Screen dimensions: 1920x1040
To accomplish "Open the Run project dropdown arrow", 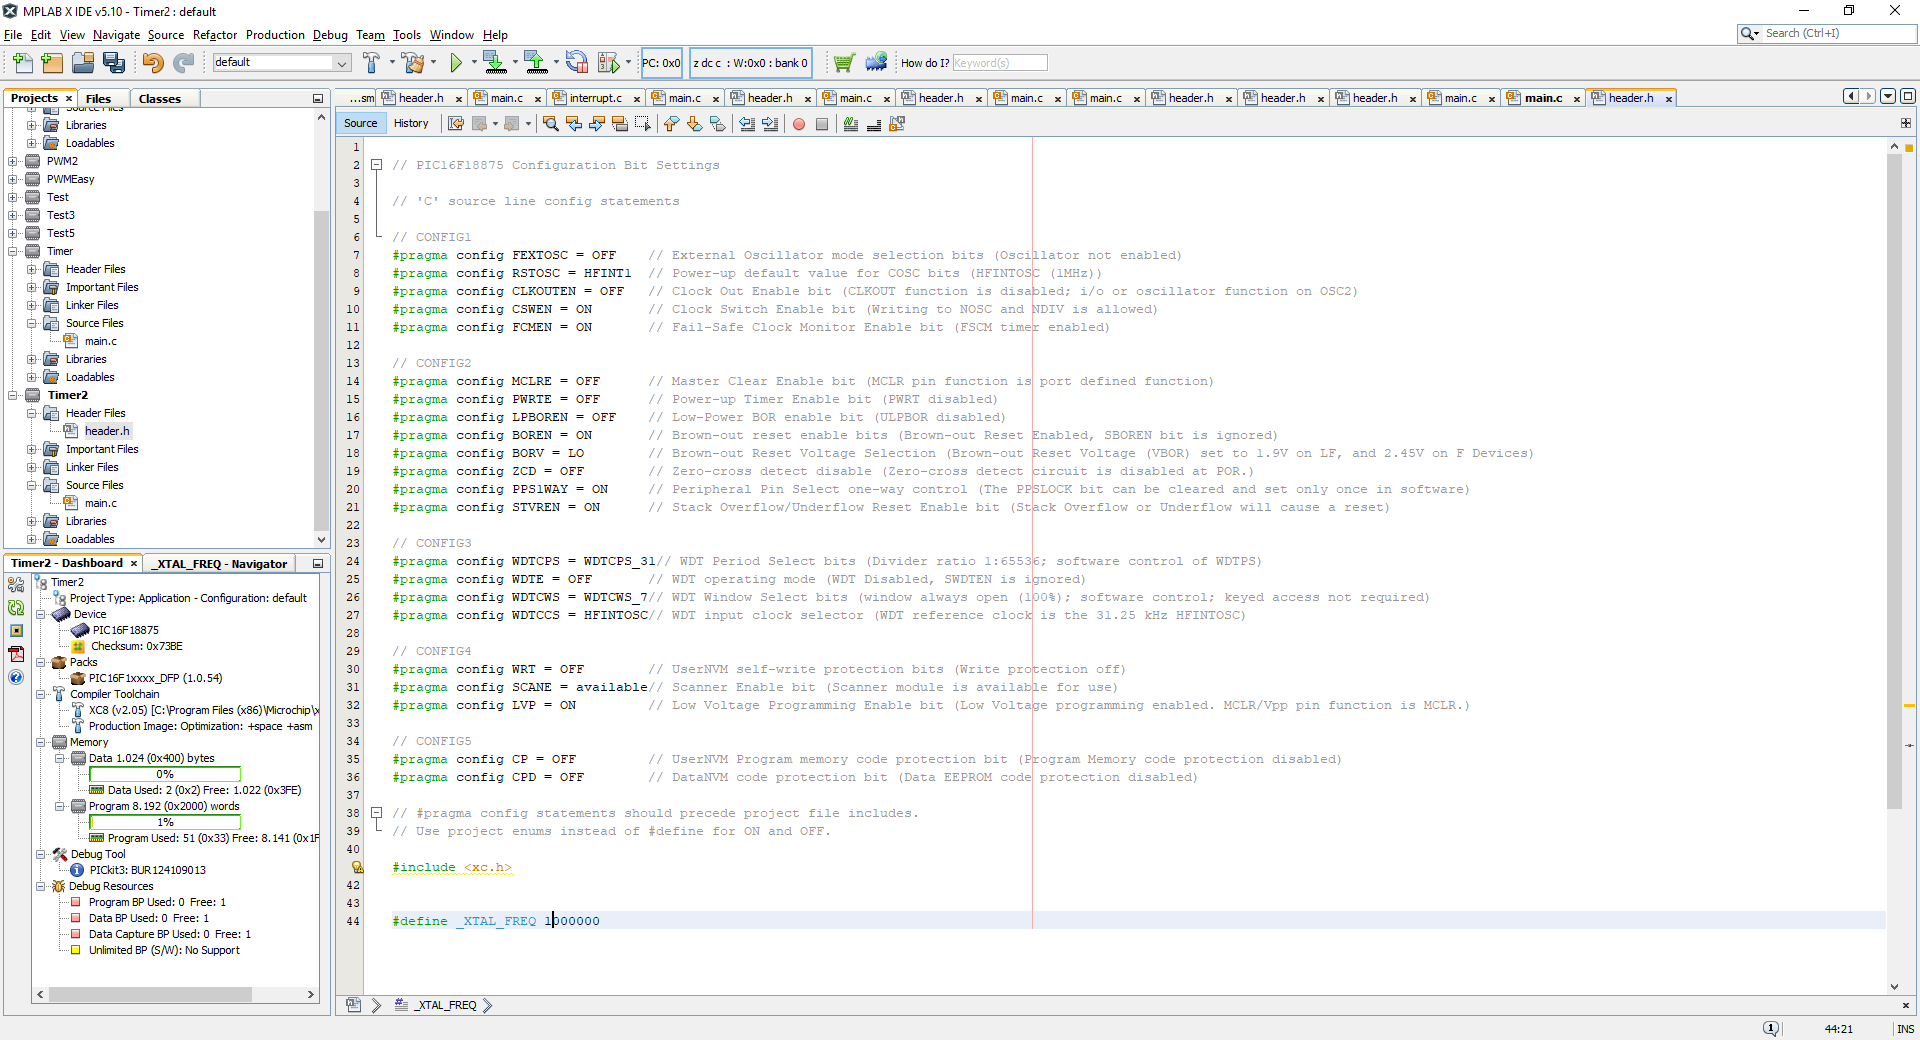I will 474,63.
